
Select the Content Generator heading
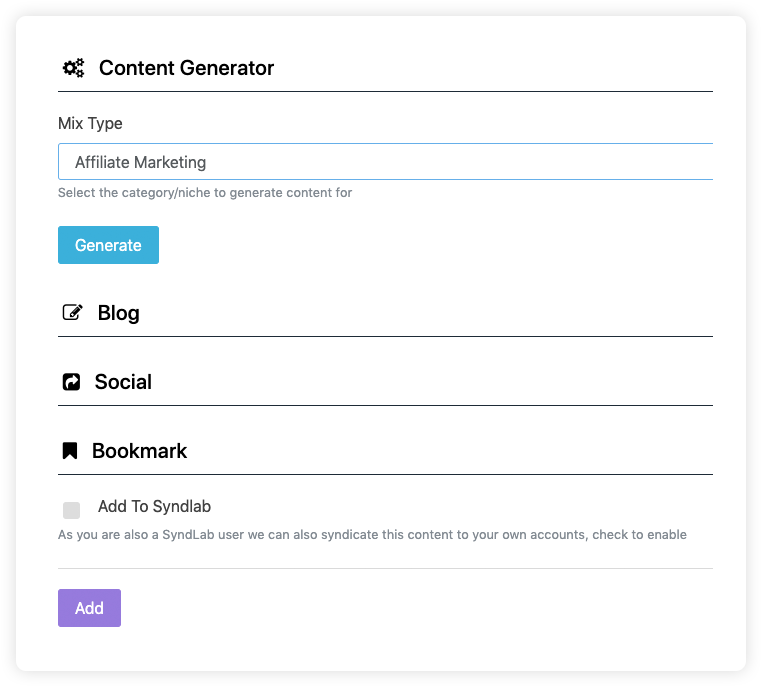[187, 68]
